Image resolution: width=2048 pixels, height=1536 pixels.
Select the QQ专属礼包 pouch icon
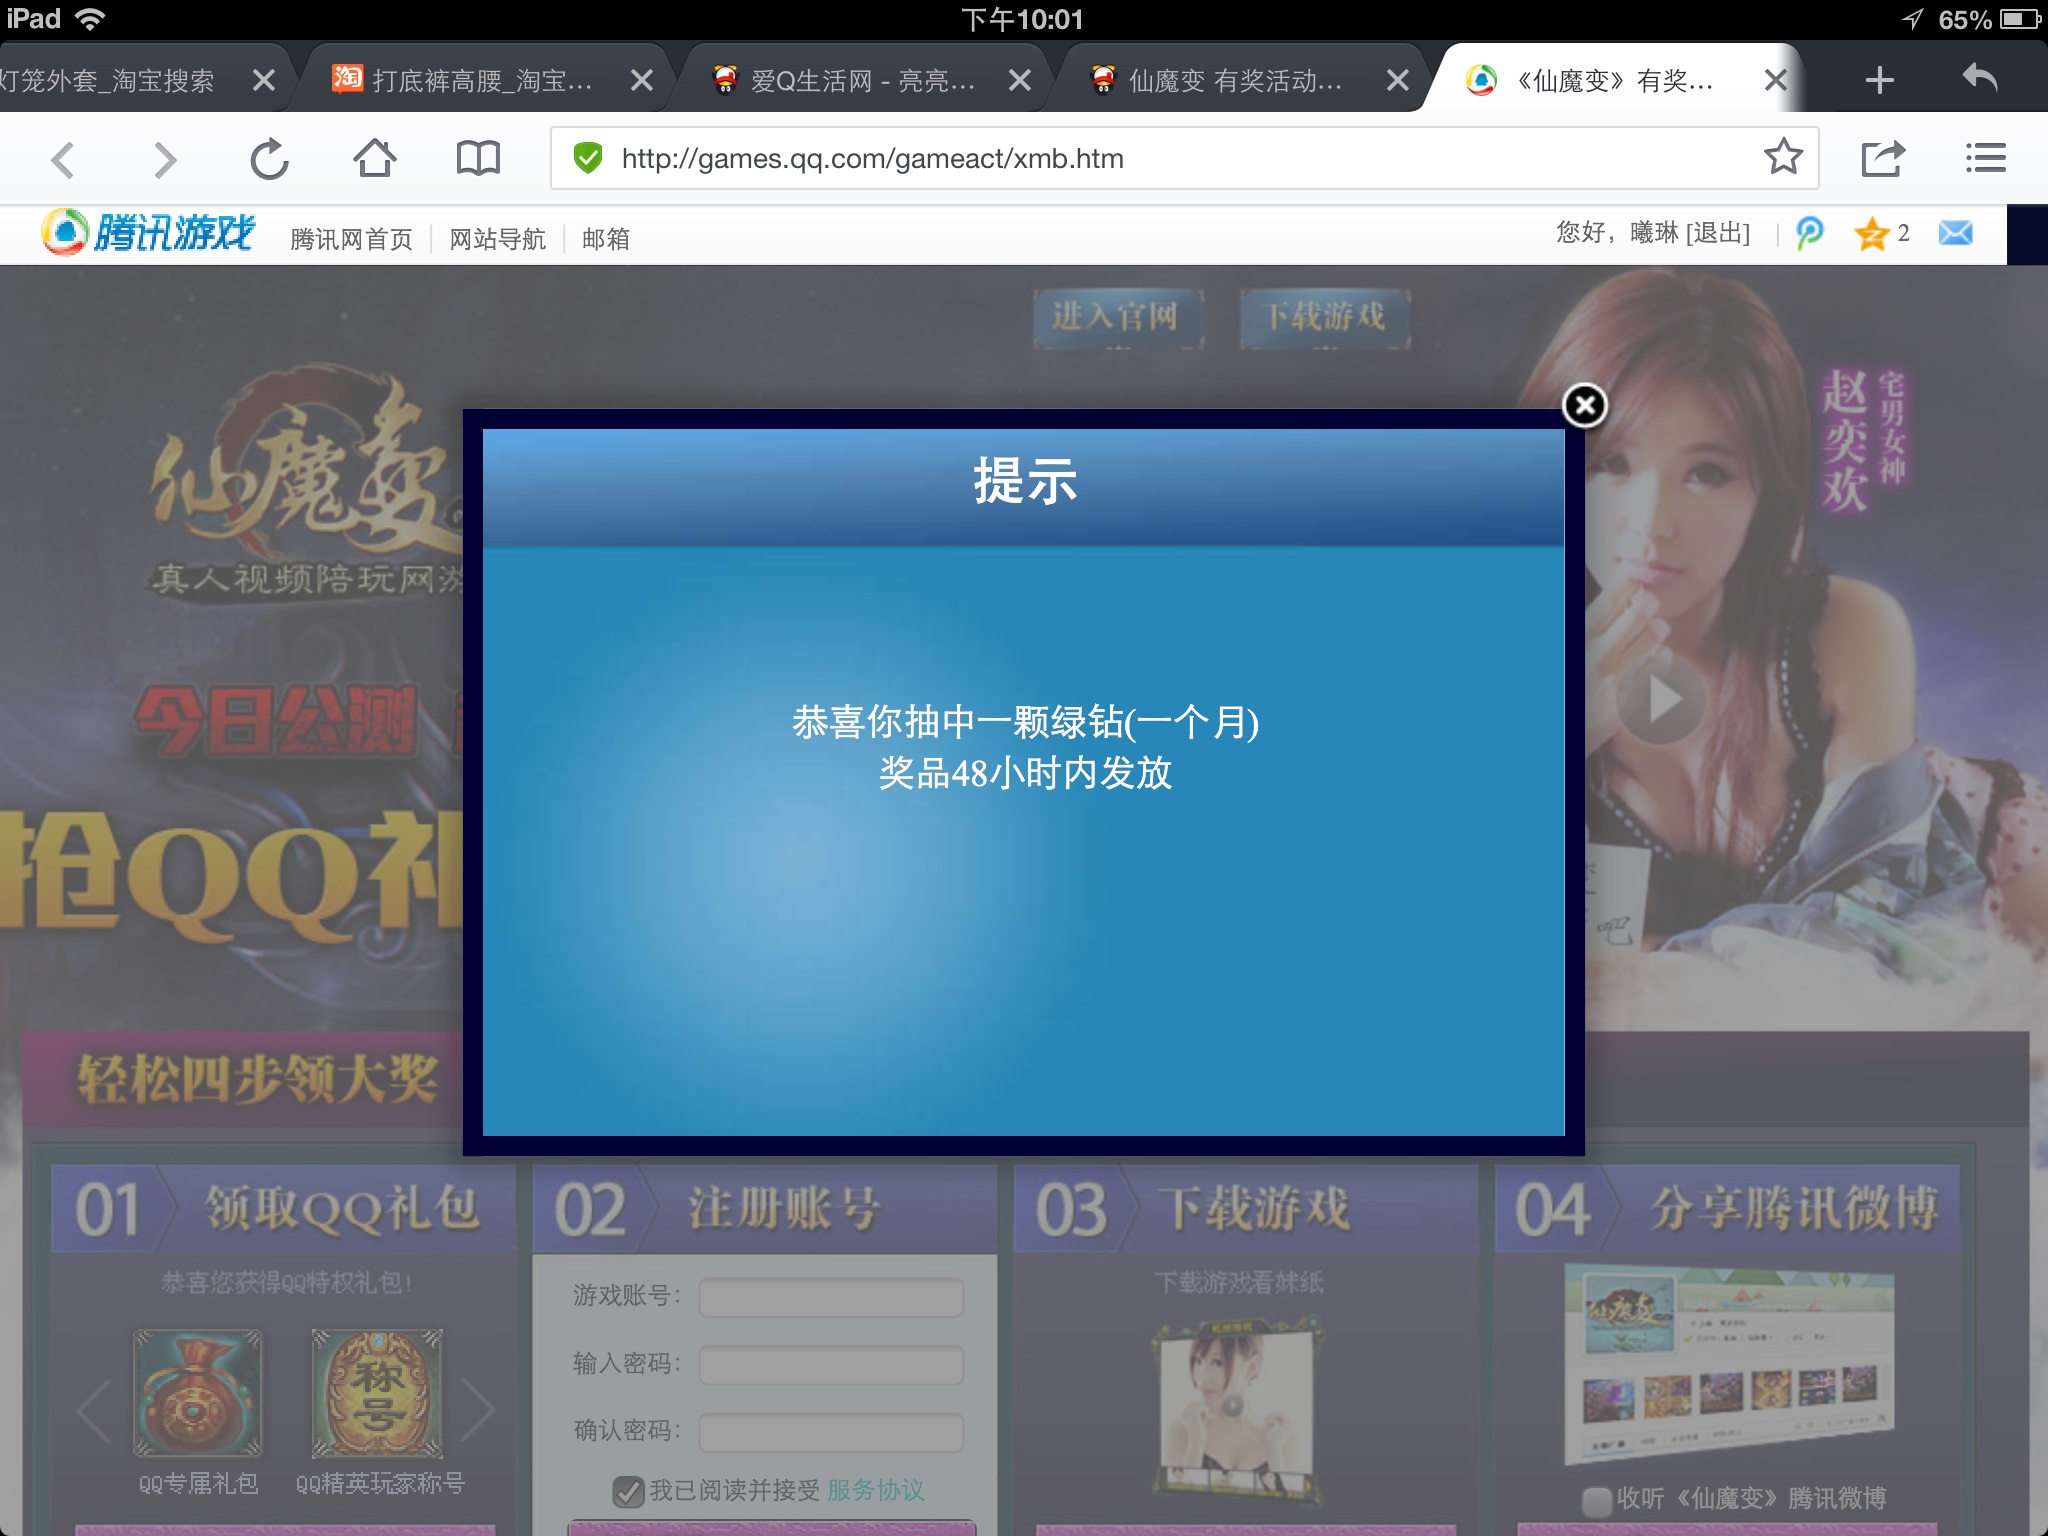tap(198, 1393)
